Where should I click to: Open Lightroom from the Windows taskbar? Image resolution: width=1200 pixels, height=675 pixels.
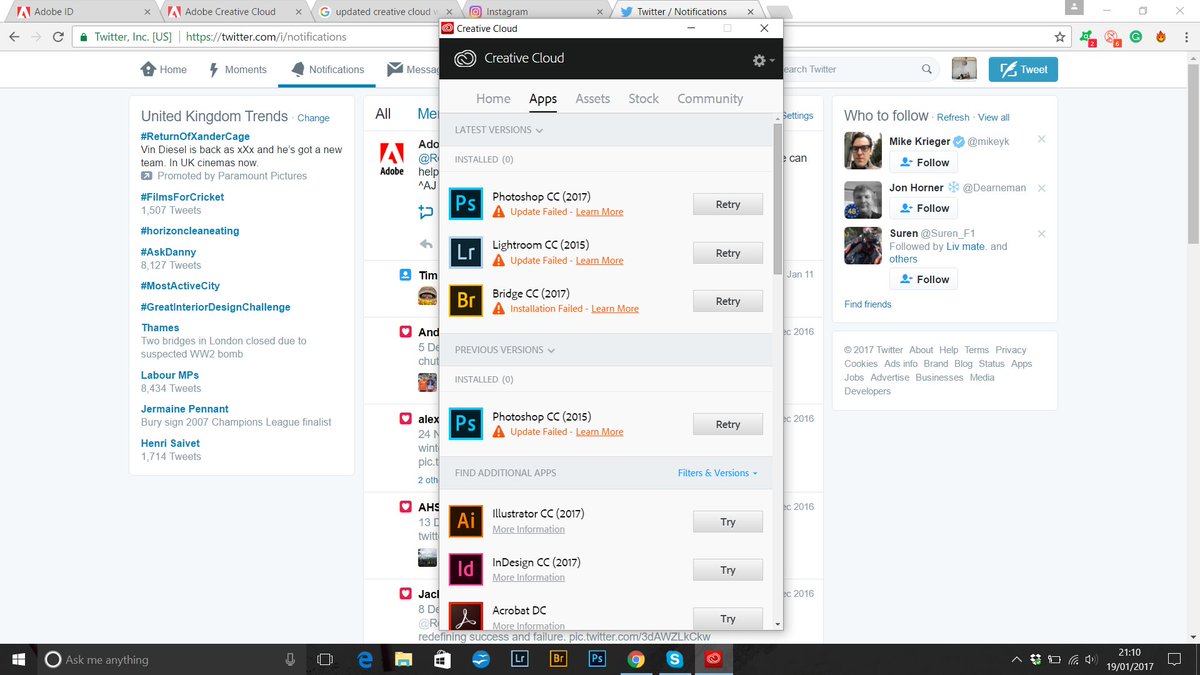(519, 659)
